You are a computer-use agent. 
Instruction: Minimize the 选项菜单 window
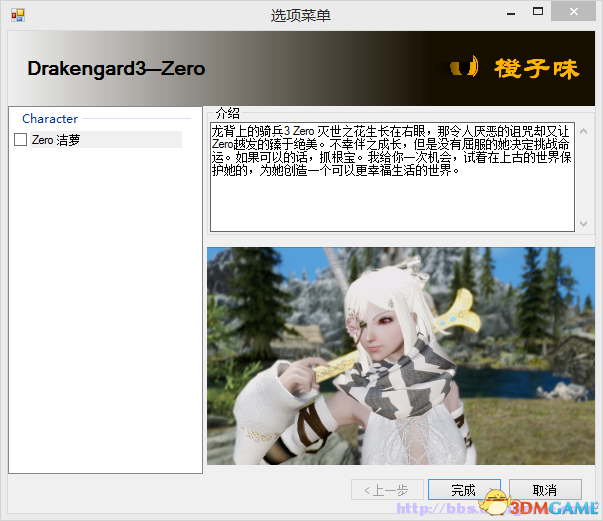511,13
